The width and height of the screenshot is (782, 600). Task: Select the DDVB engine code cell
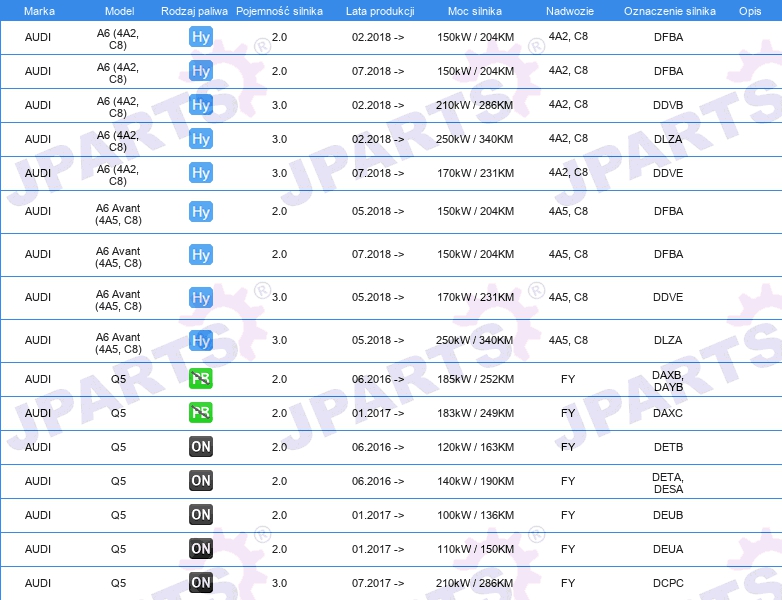tap(668, 105)
